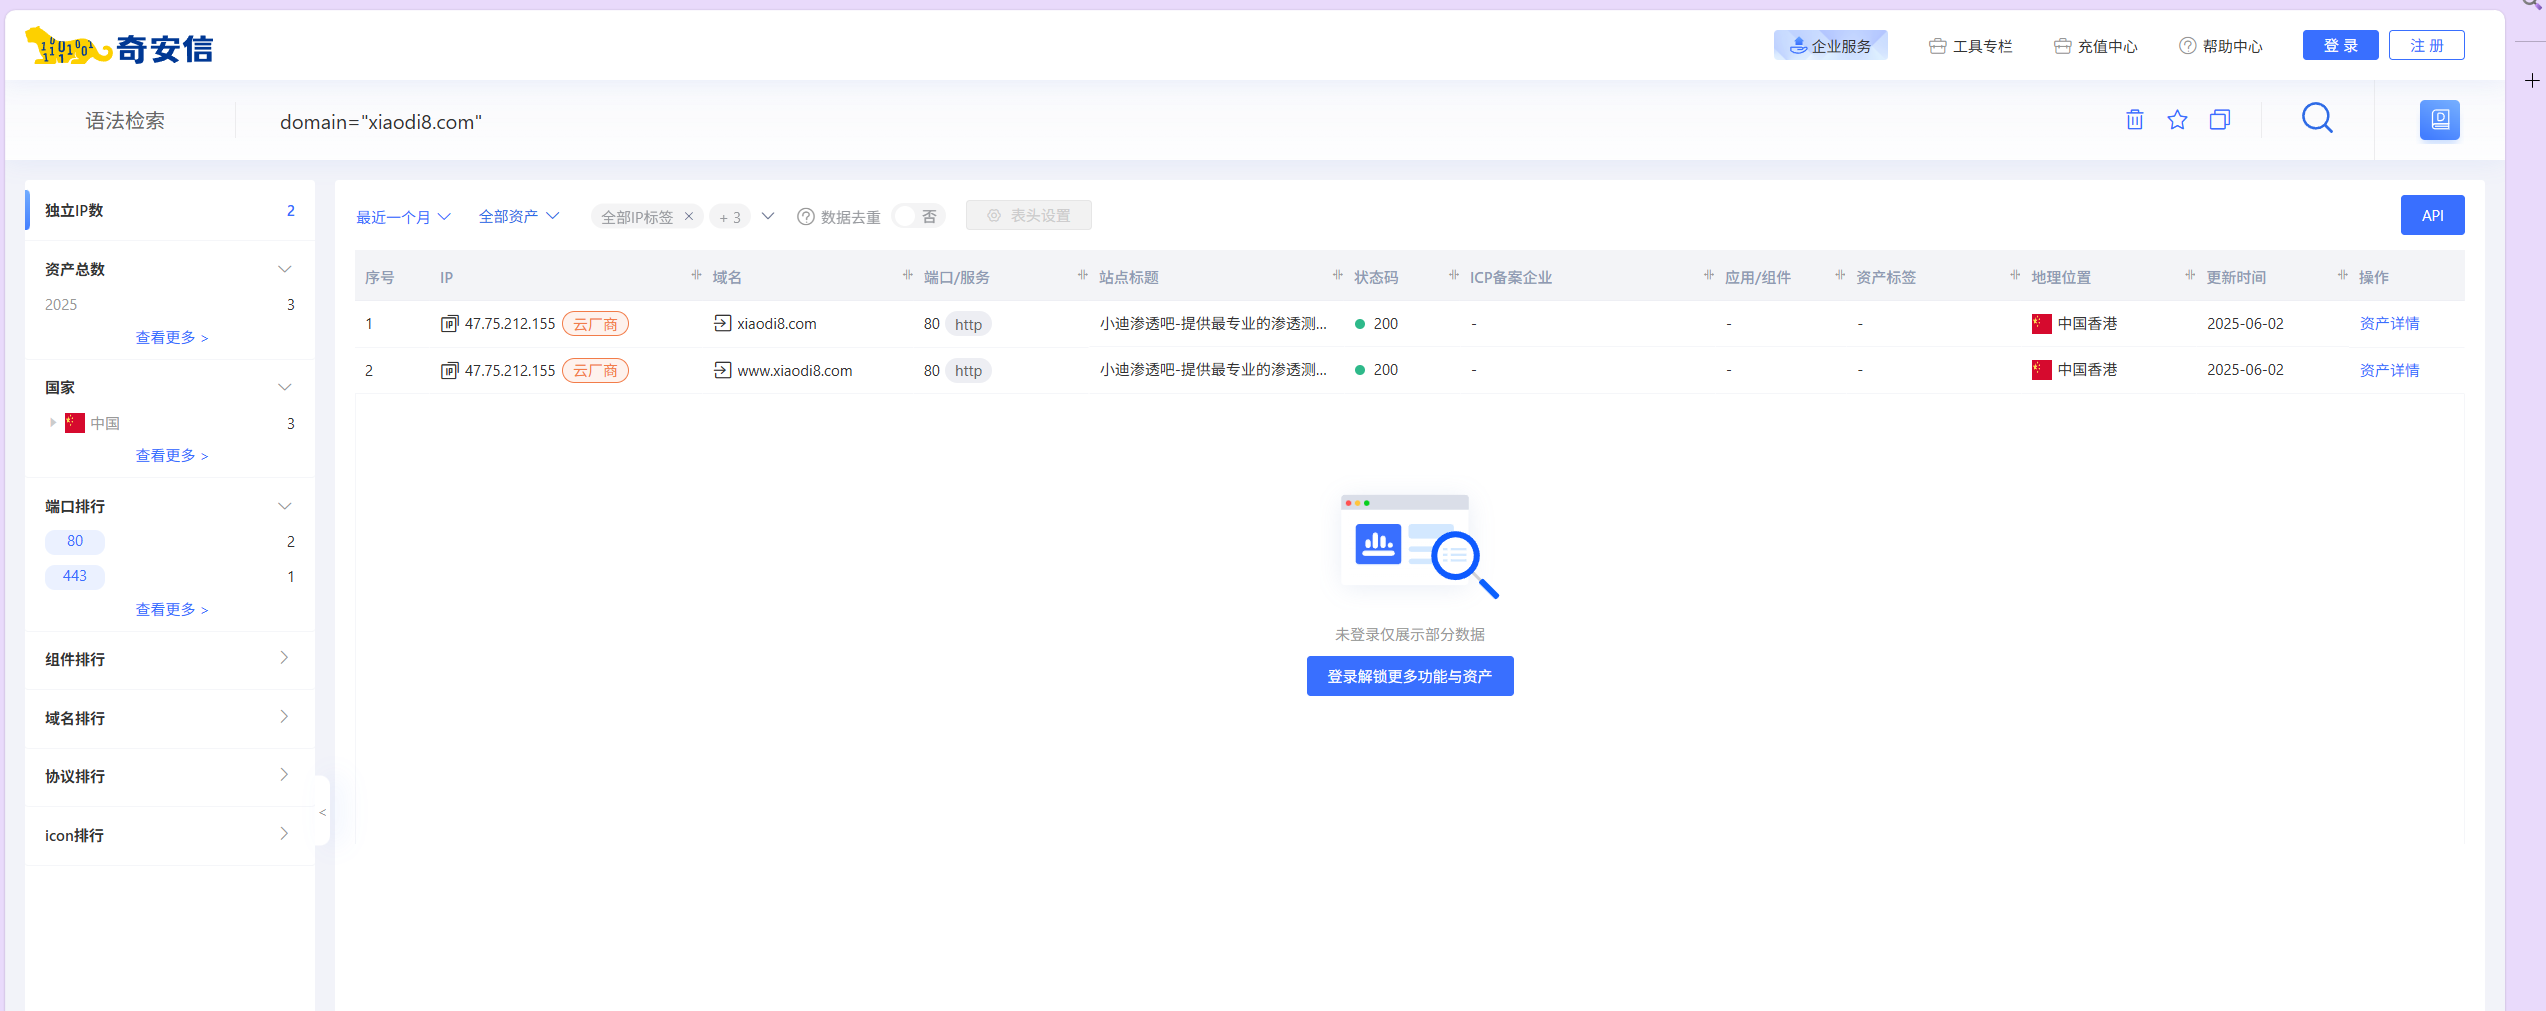
Task: Open 资产详情 for row 1
Action: point(2389,324)
